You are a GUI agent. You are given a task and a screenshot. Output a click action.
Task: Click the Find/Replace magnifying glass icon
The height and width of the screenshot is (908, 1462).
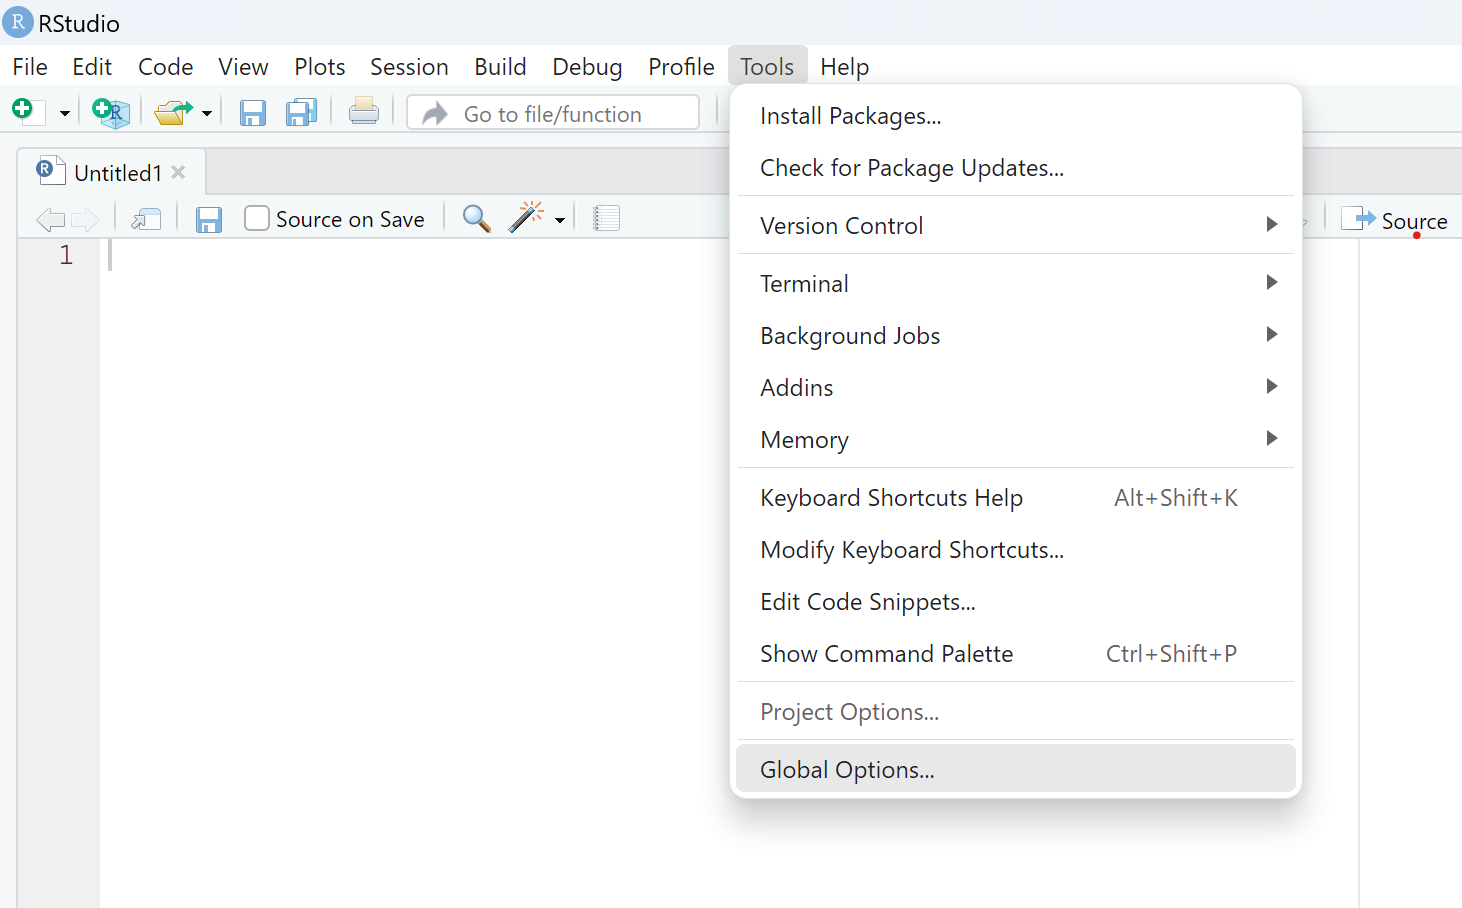pos(476,218)
